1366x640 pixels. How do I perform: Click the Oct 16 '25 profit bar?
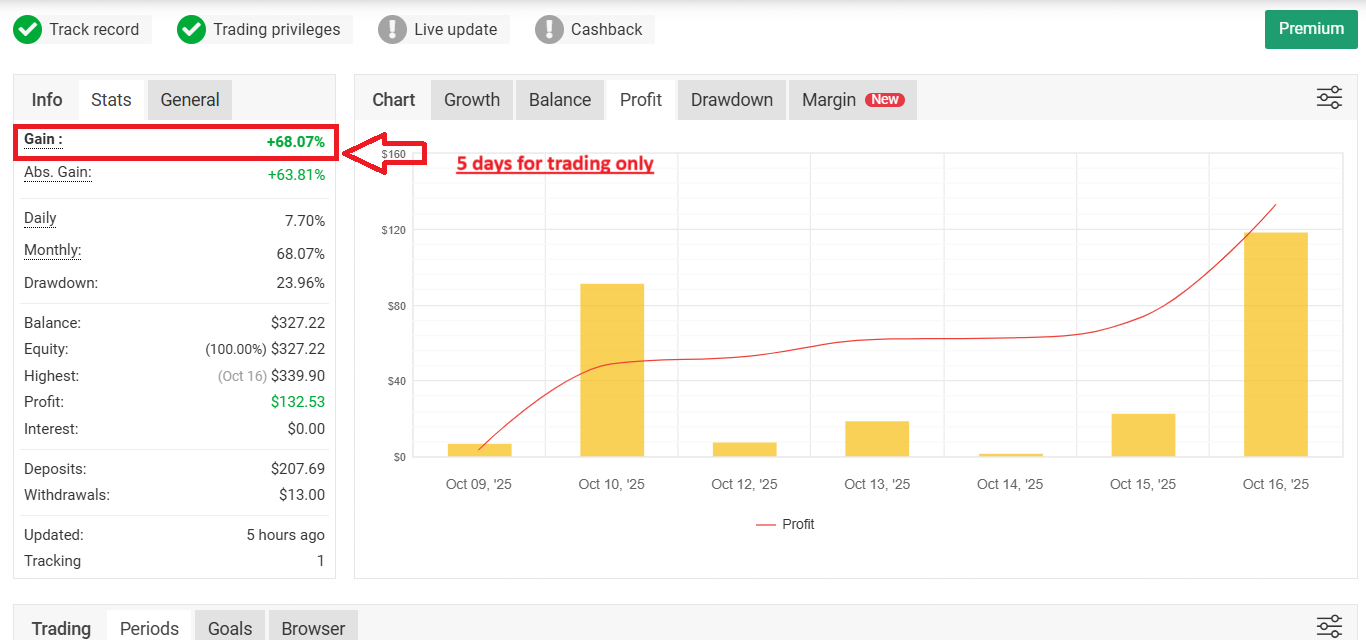1276,345
